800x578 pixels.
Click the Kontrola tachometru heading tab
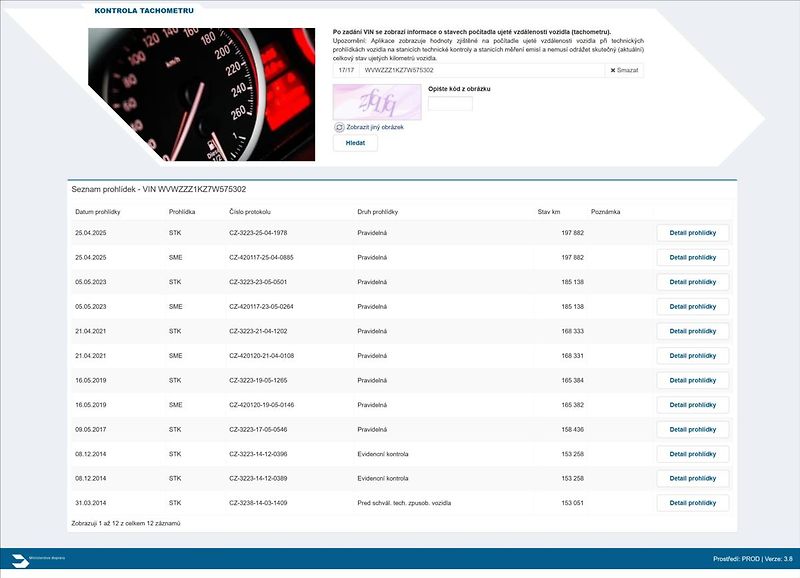(144, 10)
